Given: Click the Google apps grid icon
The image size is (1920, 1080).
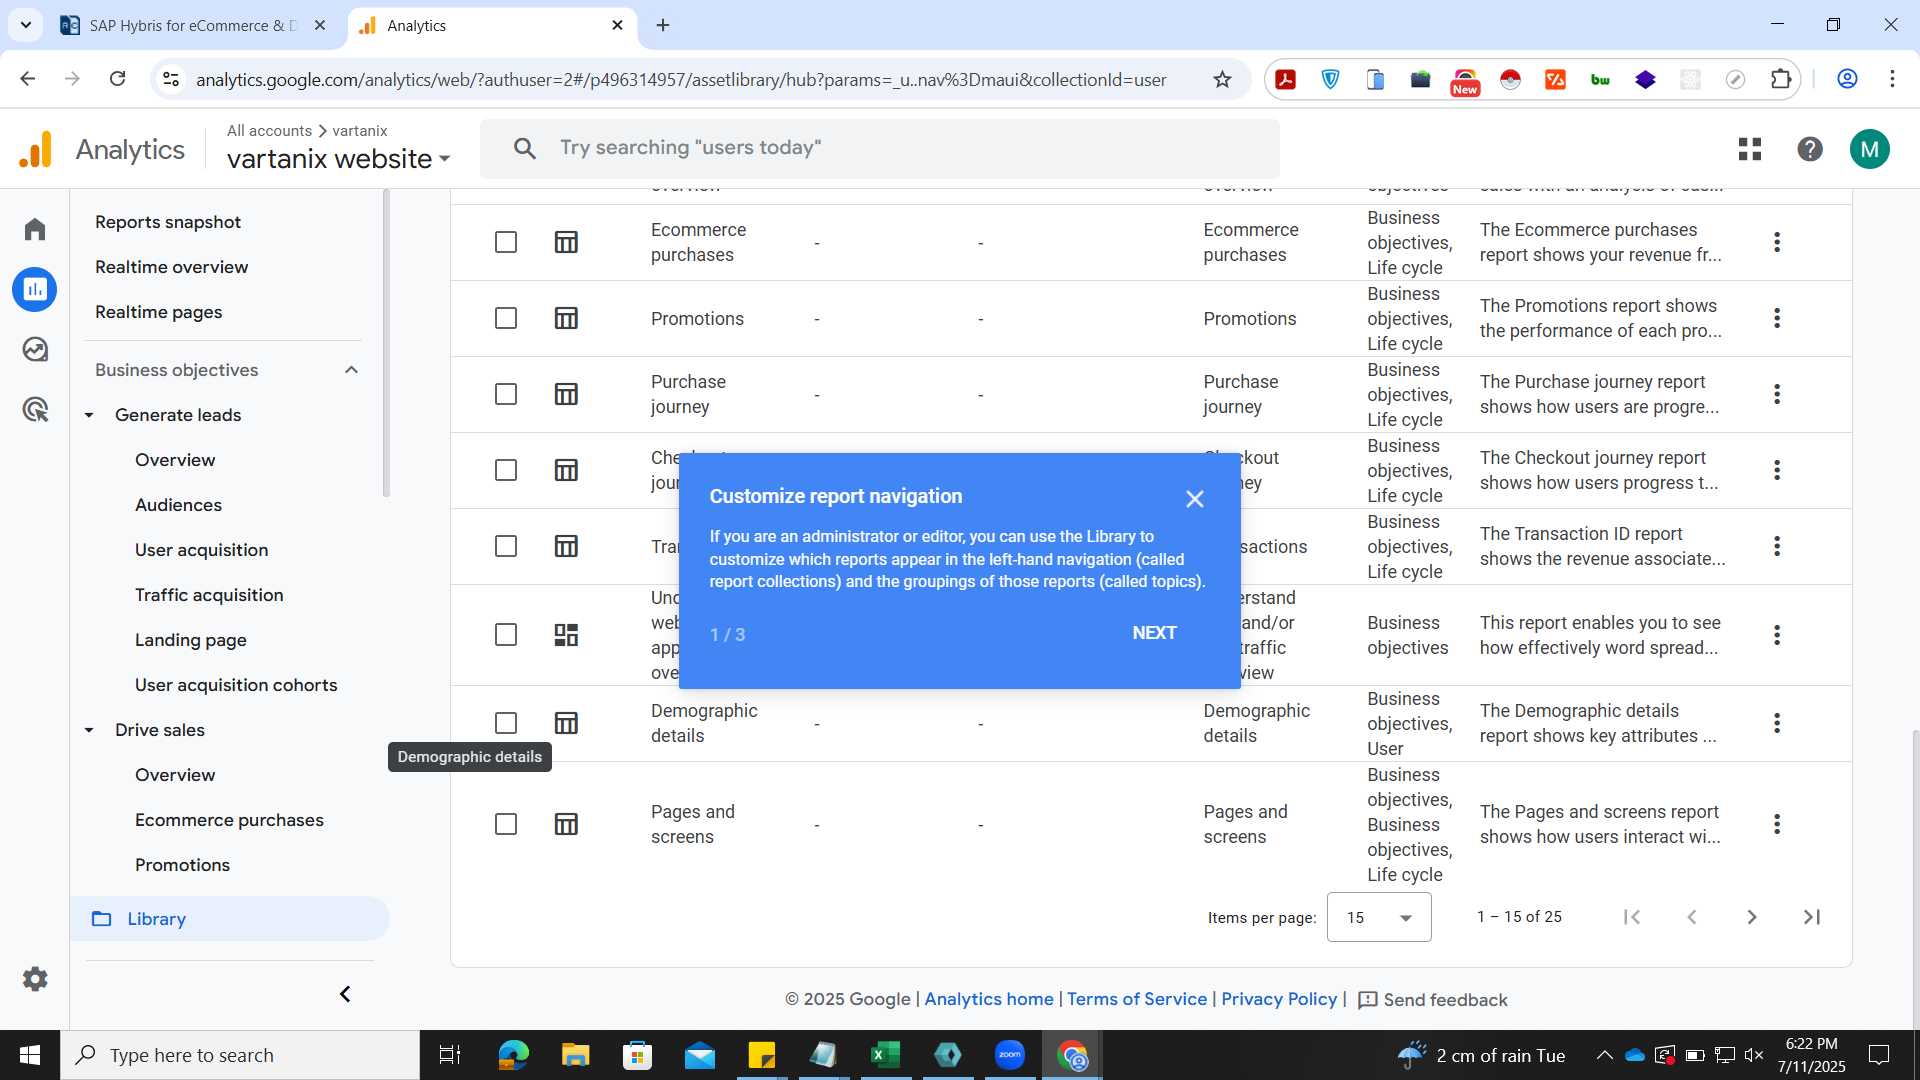Looking at the screenshot, I should coord(1750,149).
